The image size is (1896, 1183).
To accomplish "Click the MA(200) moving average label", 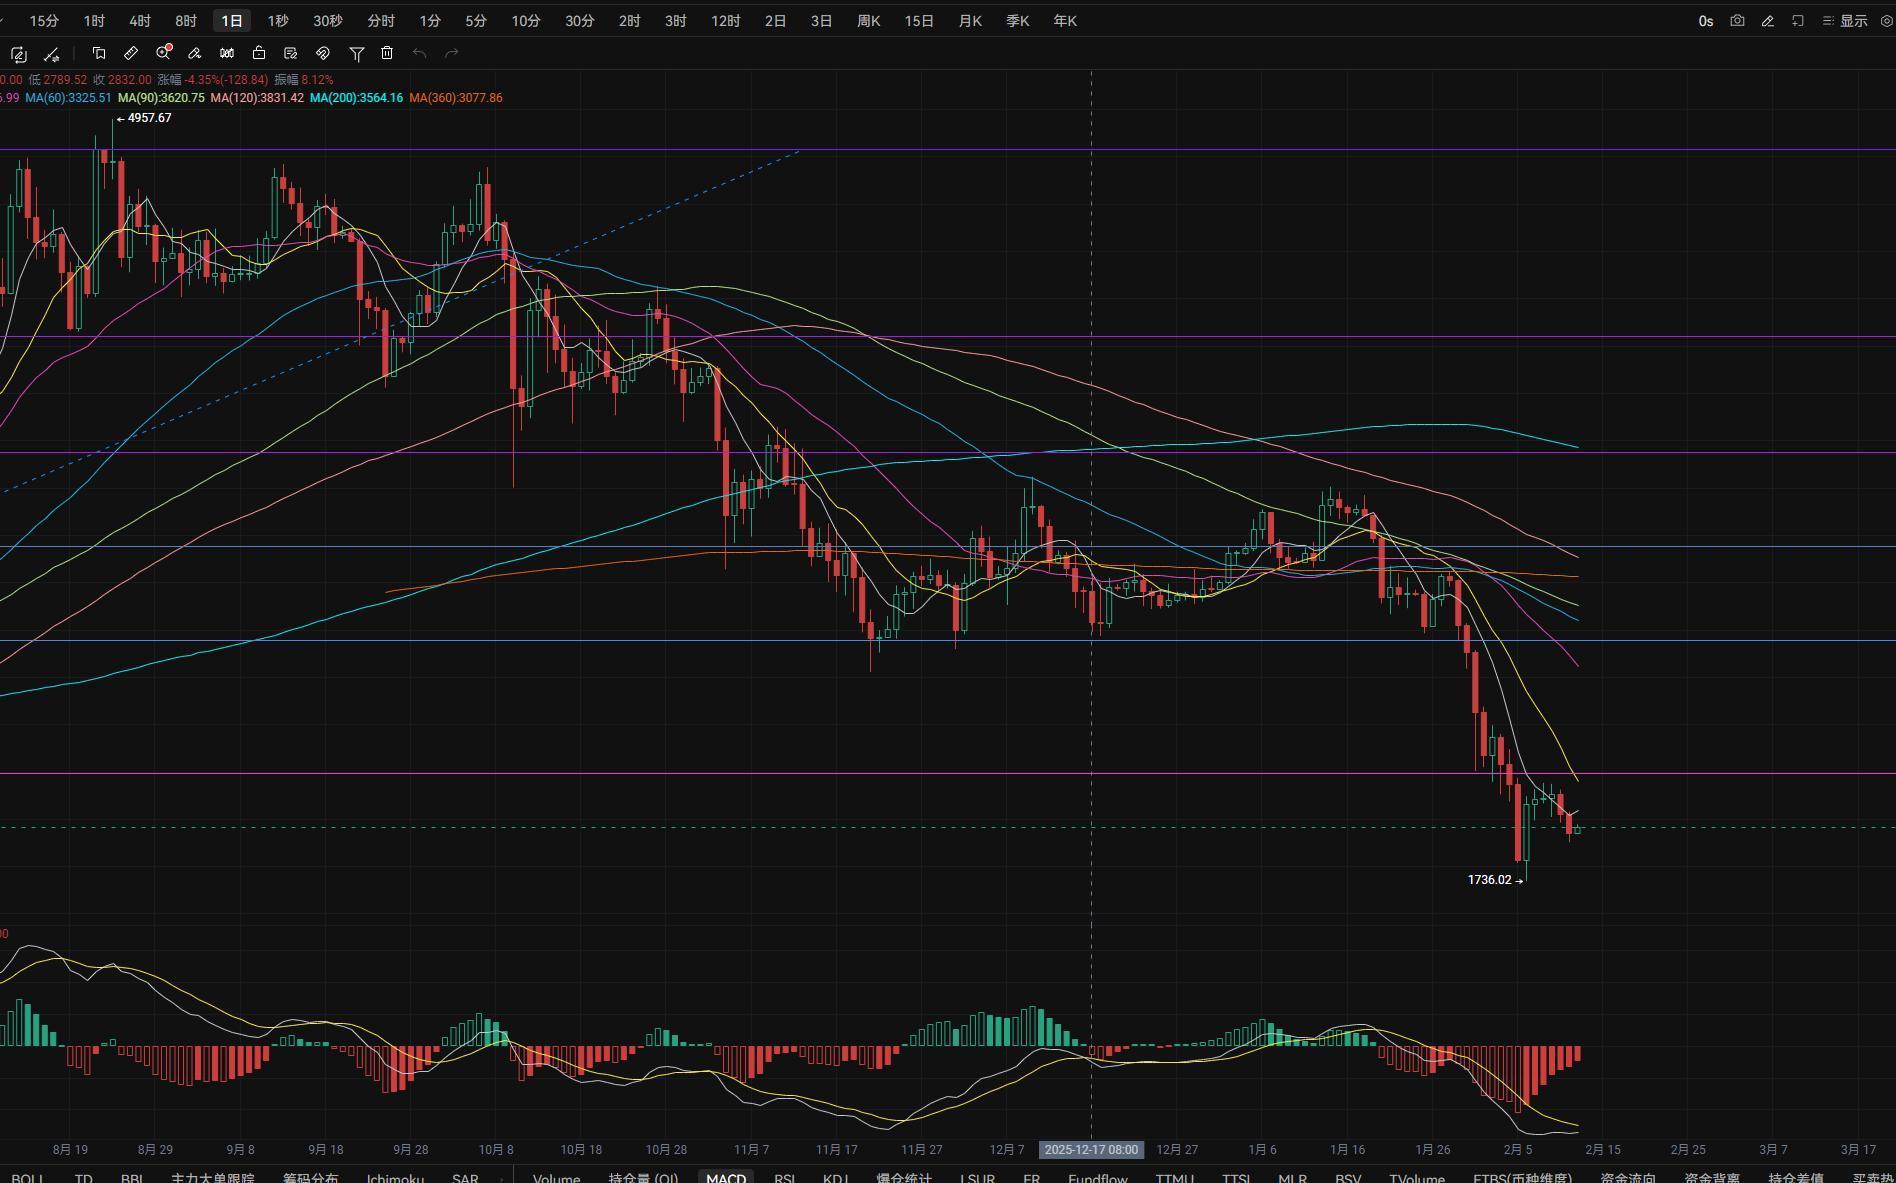I will 356,98.
